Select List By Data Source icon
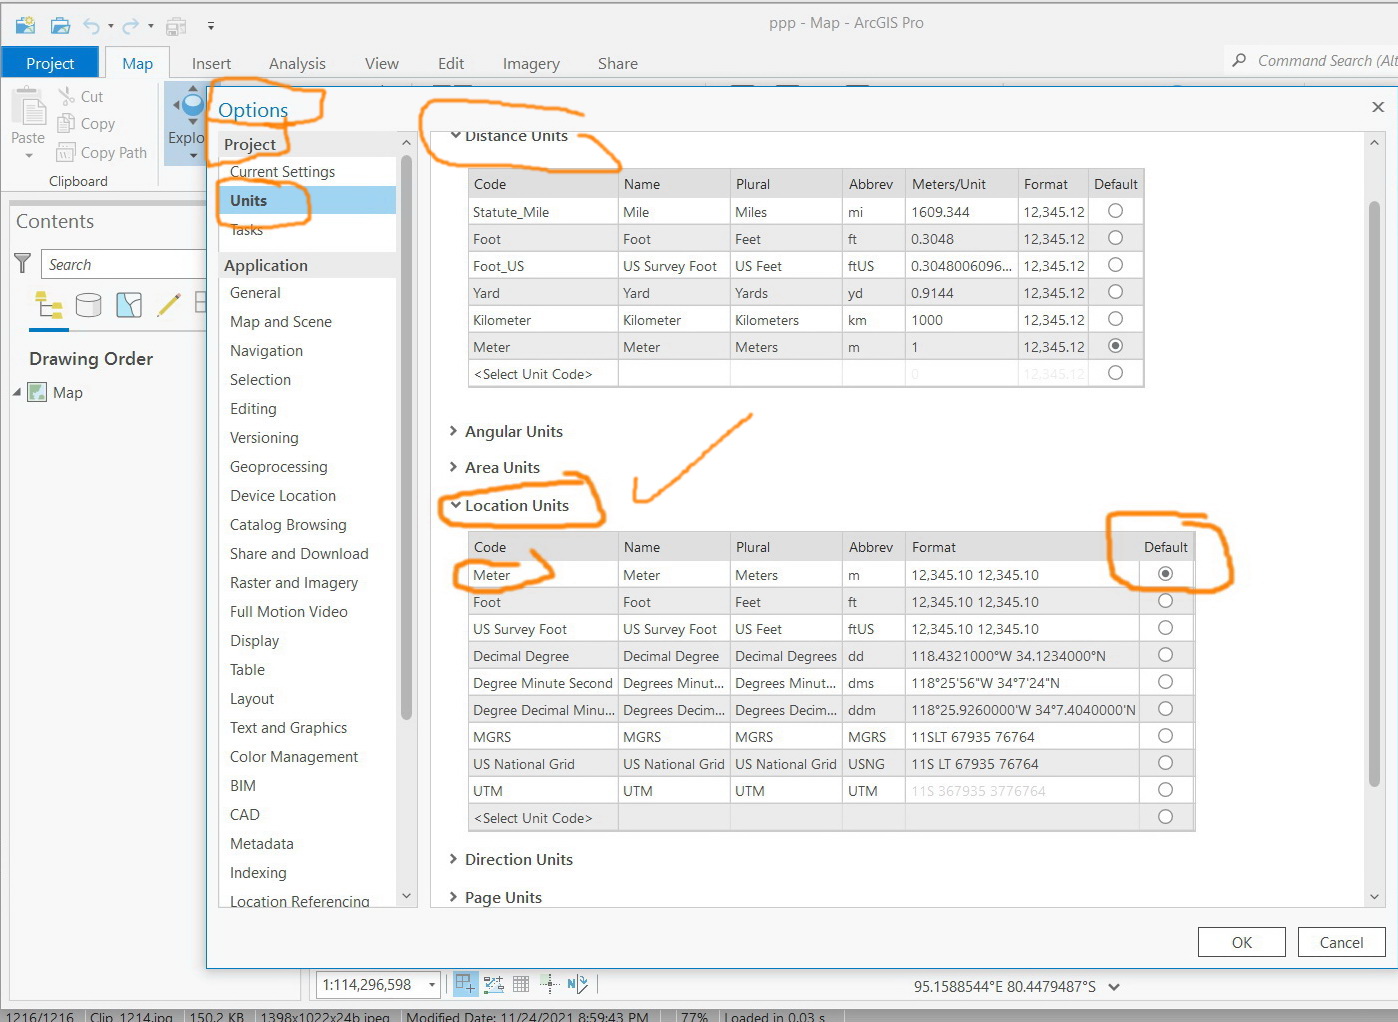 pos(89,305)
